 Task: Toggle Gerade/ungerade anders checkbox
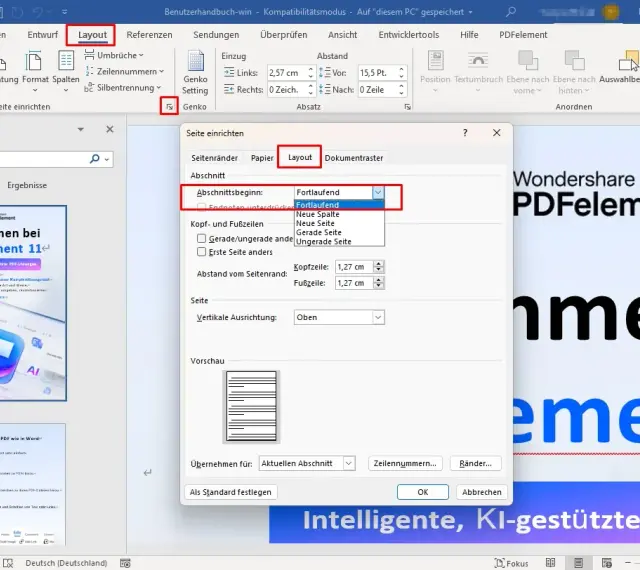(201, 238)
